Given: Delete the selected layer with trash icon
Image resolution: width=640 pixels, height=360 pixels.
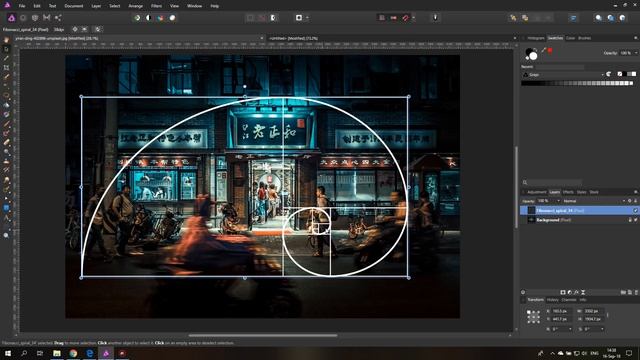Looking at the screenshot, I should [x=636, y=292].
